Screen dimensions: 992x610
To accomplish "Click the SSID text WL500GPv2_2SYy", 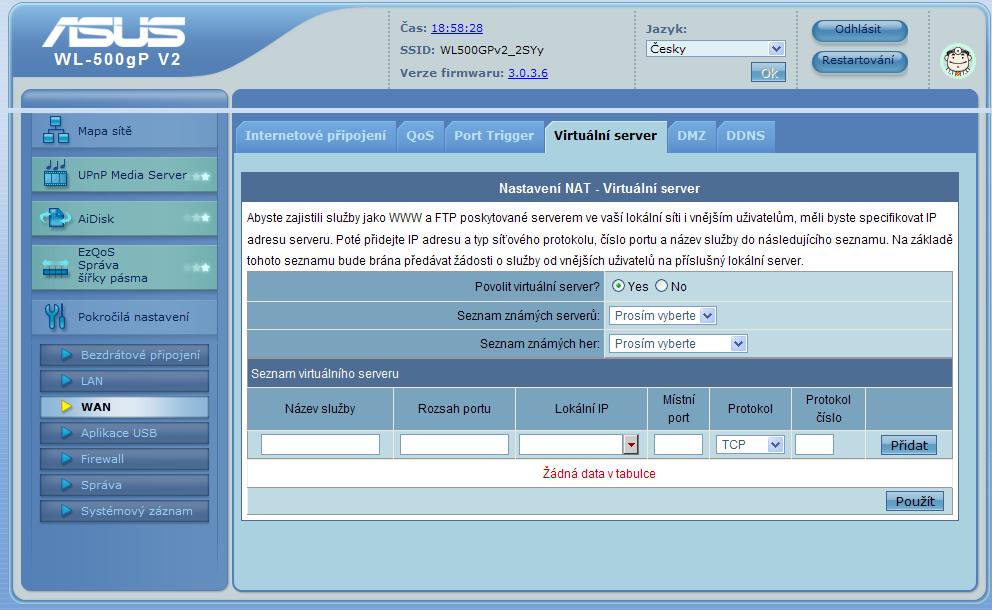I will [492, 50].
